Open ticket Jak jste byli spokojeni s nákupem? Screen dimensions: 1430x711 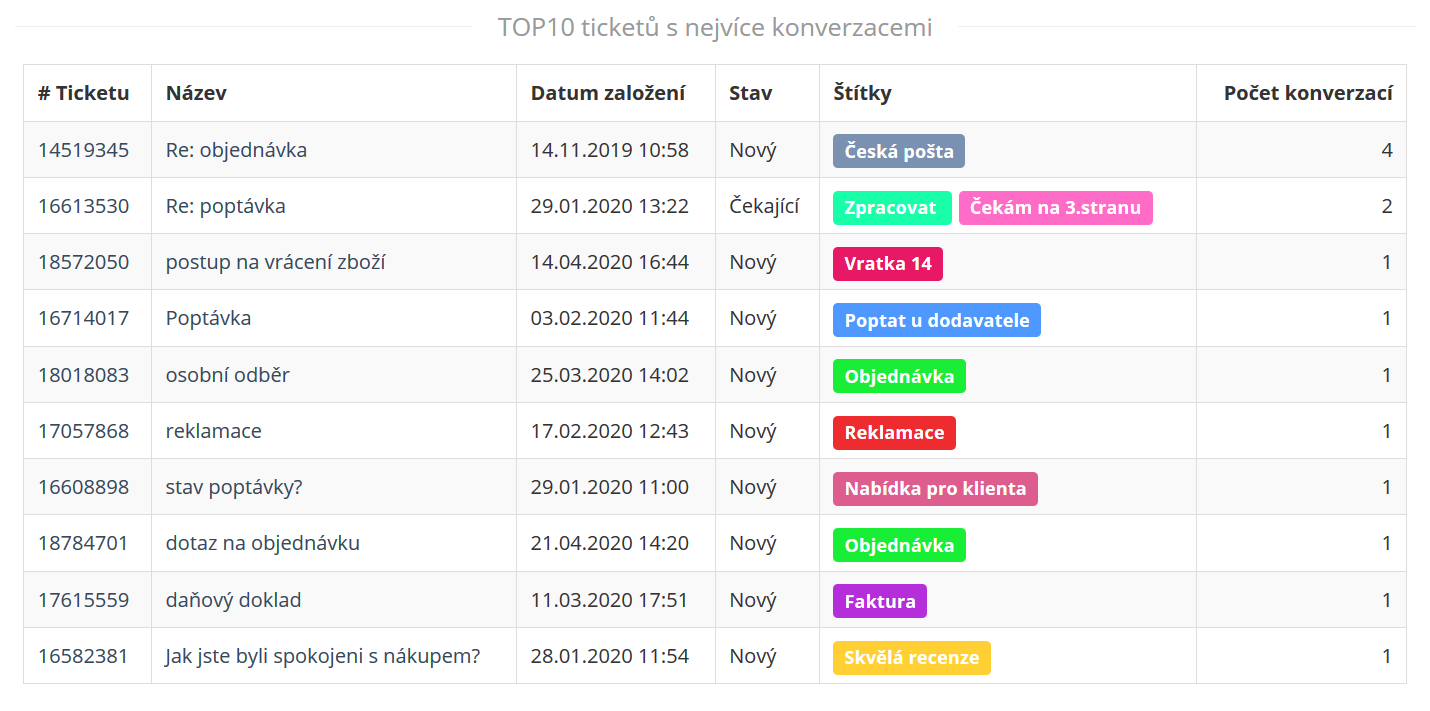323,656
